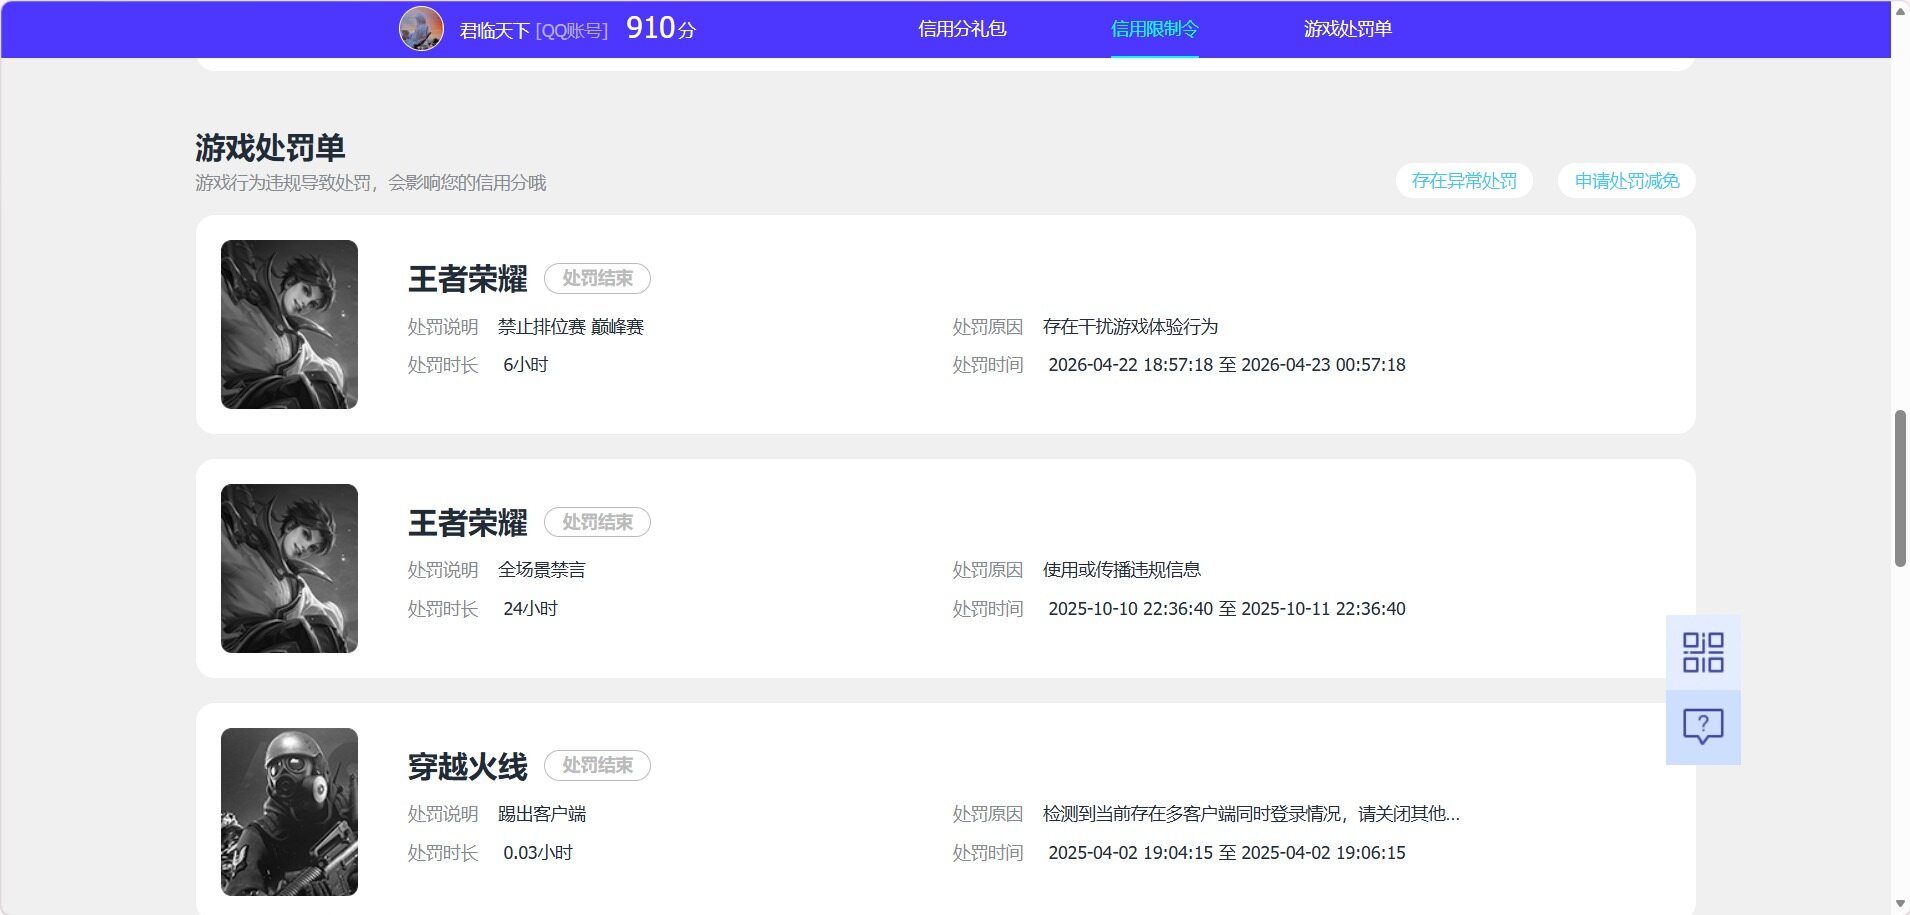
Task: Switch to 游戏处罚单 tab
Action: [x=1347, y=29]
